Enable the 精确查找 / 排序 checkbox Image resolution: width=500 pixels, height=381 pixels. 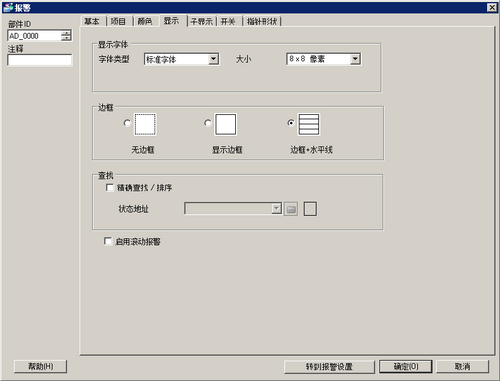[110, 188]
